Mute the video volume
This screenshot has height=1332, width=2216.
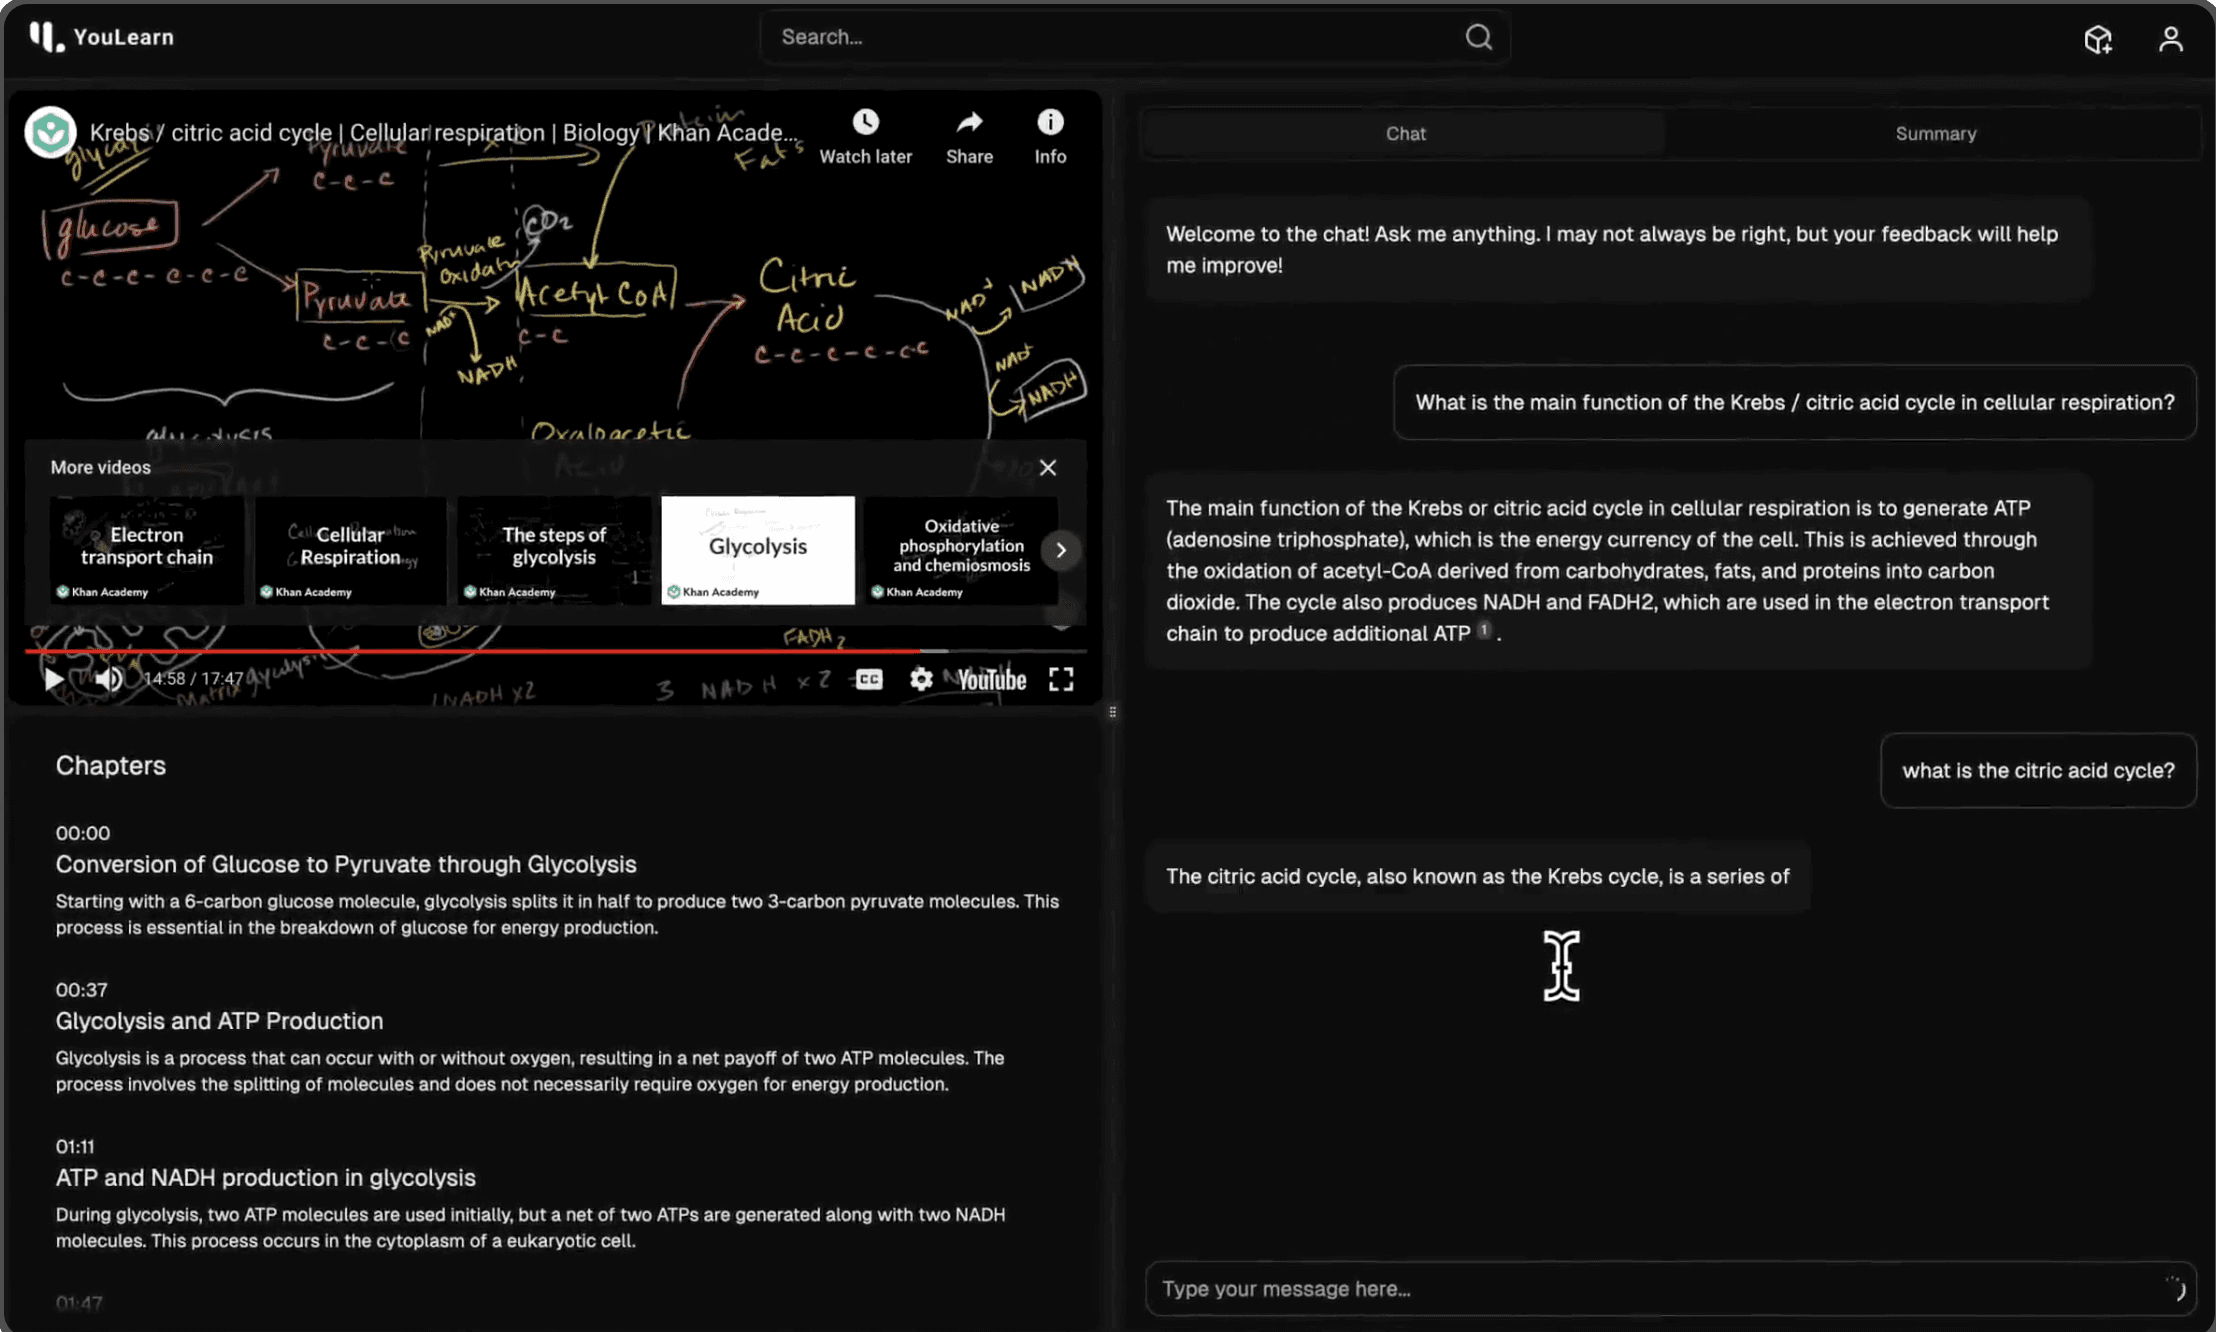(108, 679)
